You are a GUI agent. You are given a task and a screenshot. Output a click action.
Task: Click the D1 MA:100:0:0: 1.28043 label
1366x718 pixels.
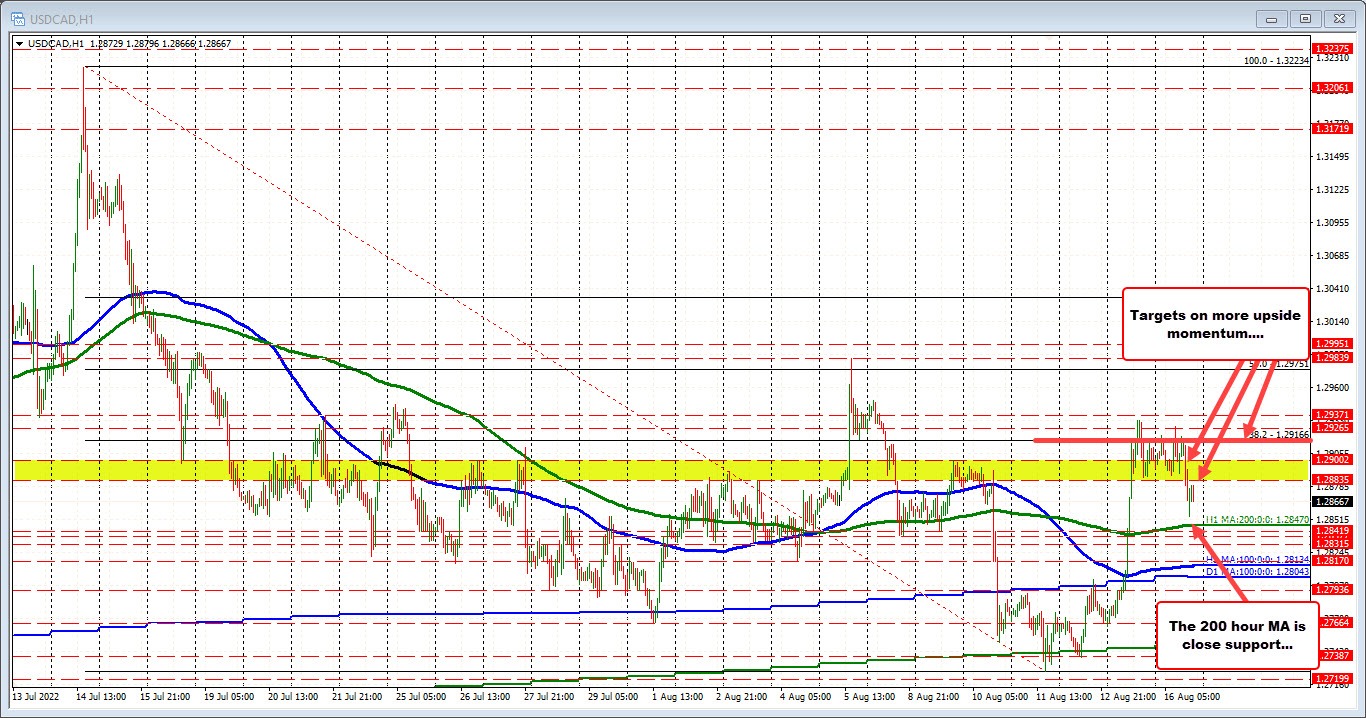click(x=1256, y=572)
